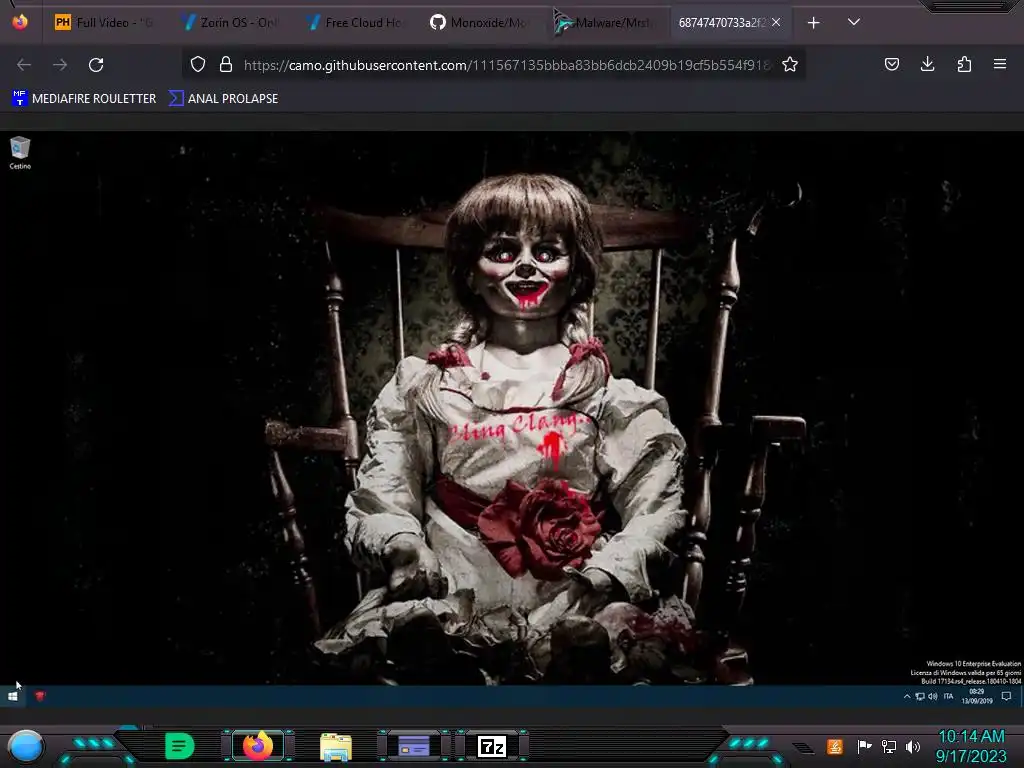Open the volume speaker tray icon
Image resolution: width=1024 pixels, height=768 pixels.
tap(913, 746)
